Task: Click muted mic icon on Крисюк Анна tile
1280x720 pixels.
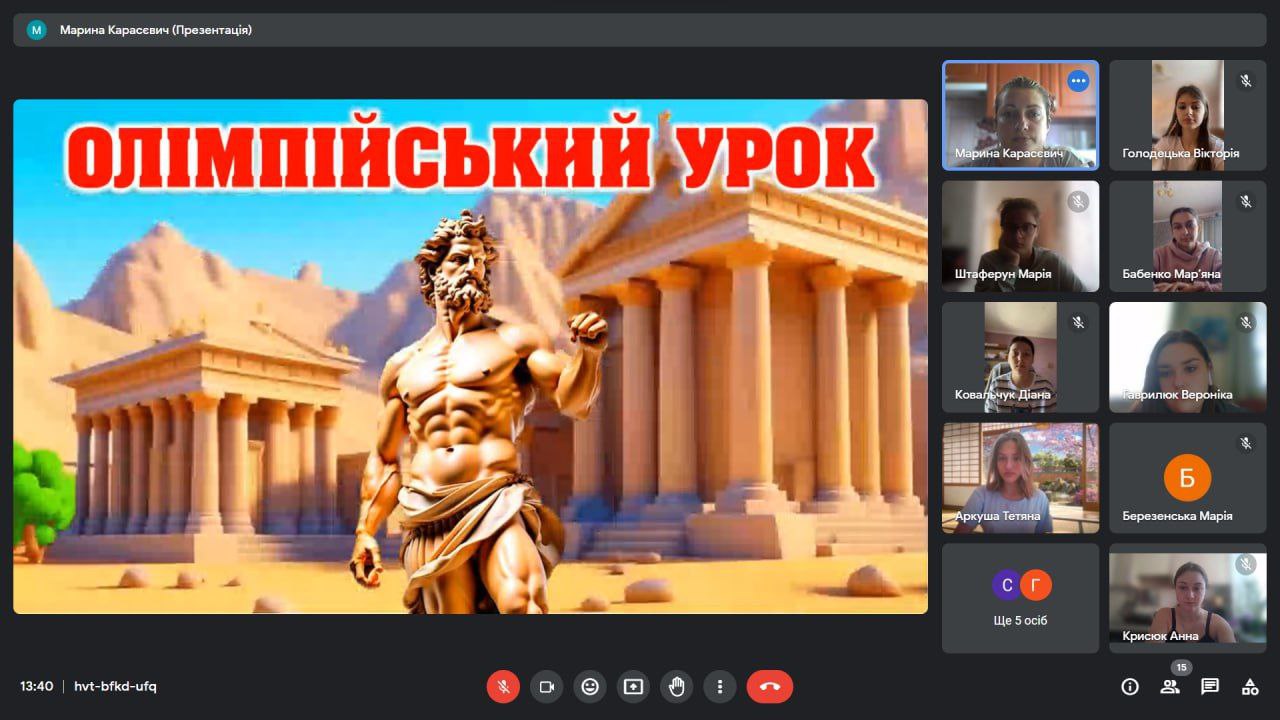Action: coord(1246,564)
